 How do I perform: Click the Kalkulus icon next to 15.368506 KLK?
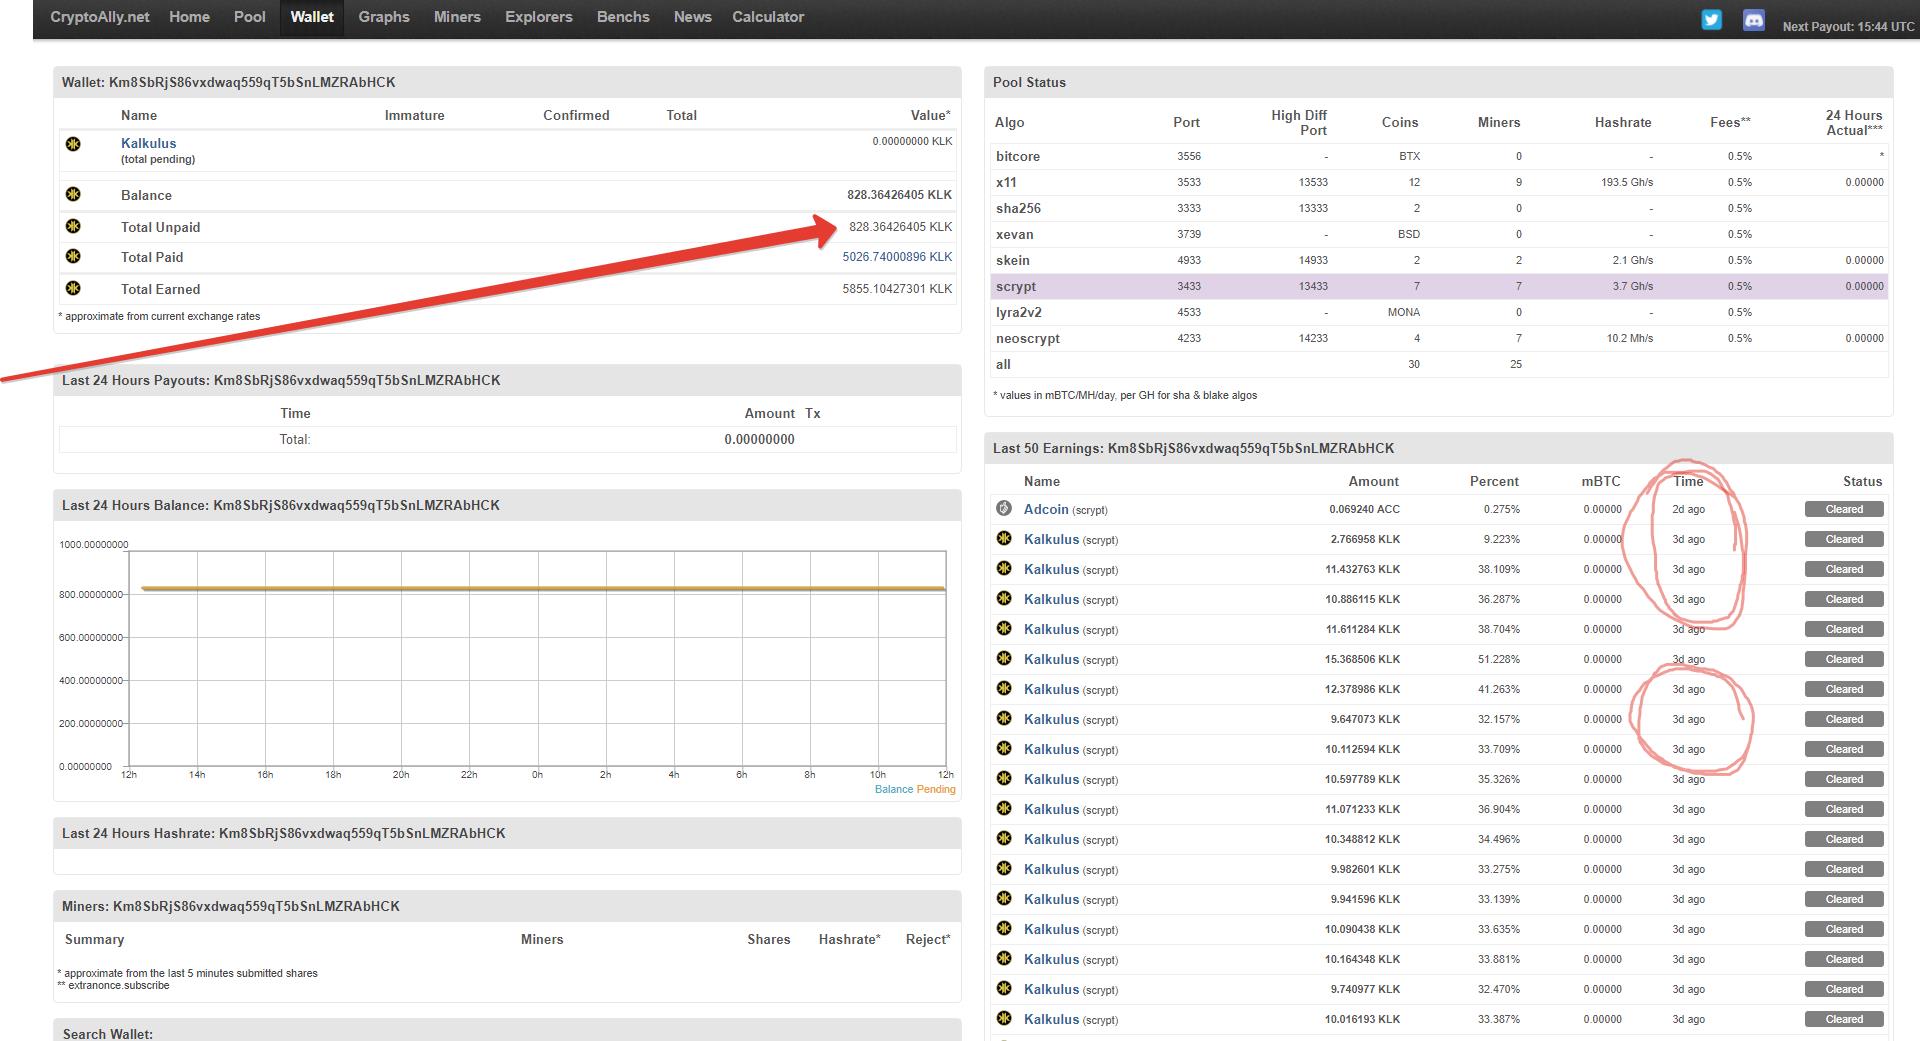1004,658
